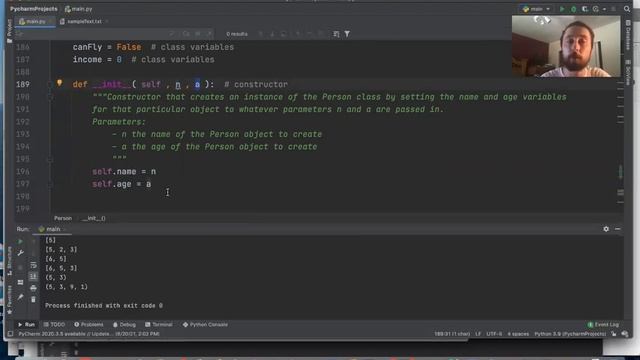Click the wrench icon in Run panel
Image resolution: width=640 pixels, height=360 pixels.
click(x=20, y=253)
